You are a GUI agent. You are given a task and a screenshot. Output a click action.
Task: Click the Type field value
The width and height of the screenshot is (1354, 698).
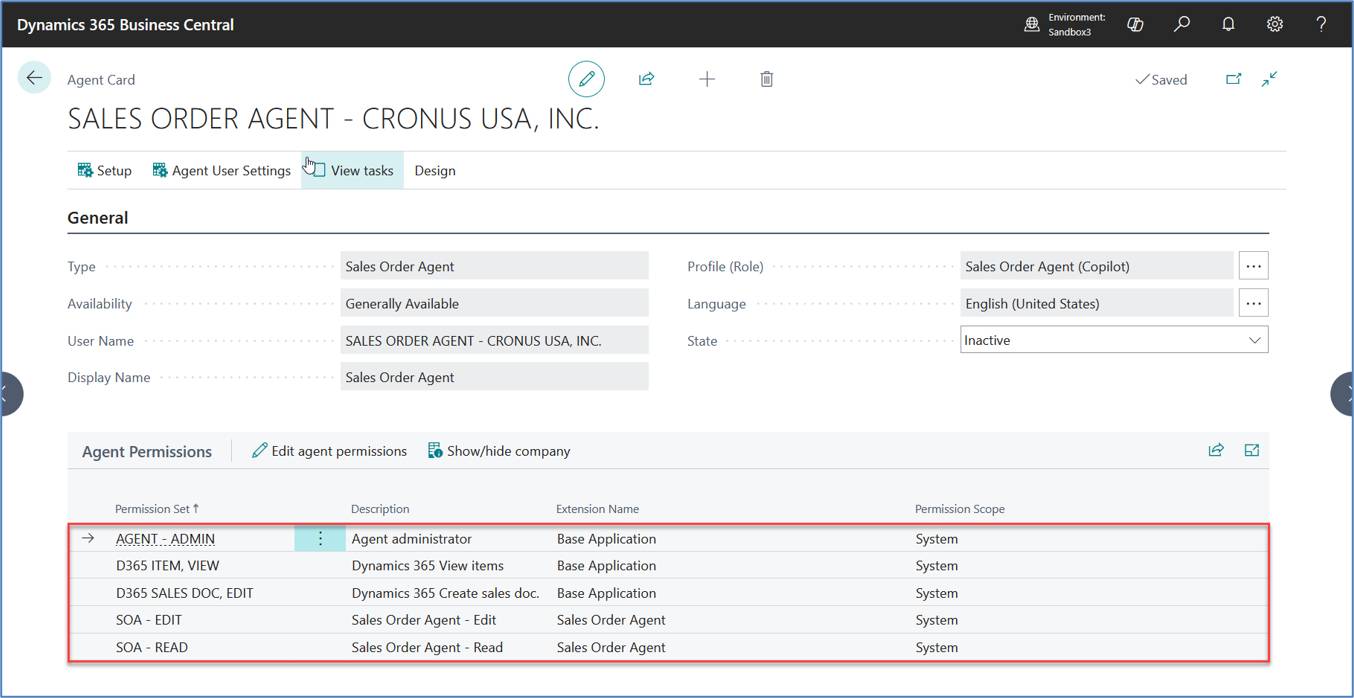pos(494,266)
